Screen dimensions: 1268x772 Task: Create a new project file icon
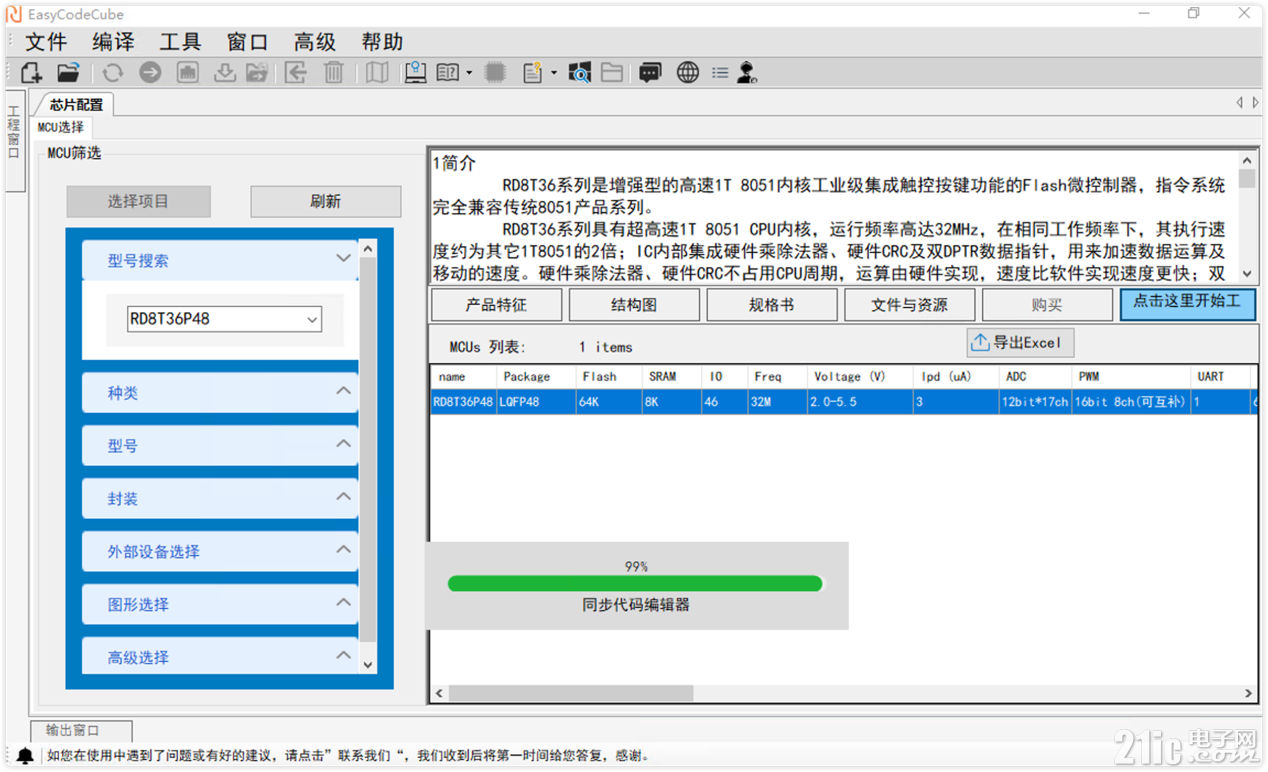32,72
